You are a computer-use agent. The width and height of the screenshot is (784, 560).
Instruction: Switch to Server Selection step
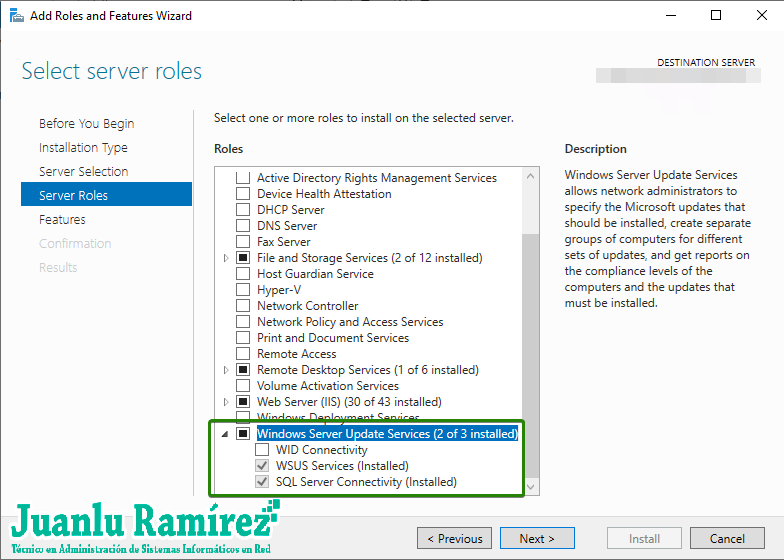click(83, 172)
